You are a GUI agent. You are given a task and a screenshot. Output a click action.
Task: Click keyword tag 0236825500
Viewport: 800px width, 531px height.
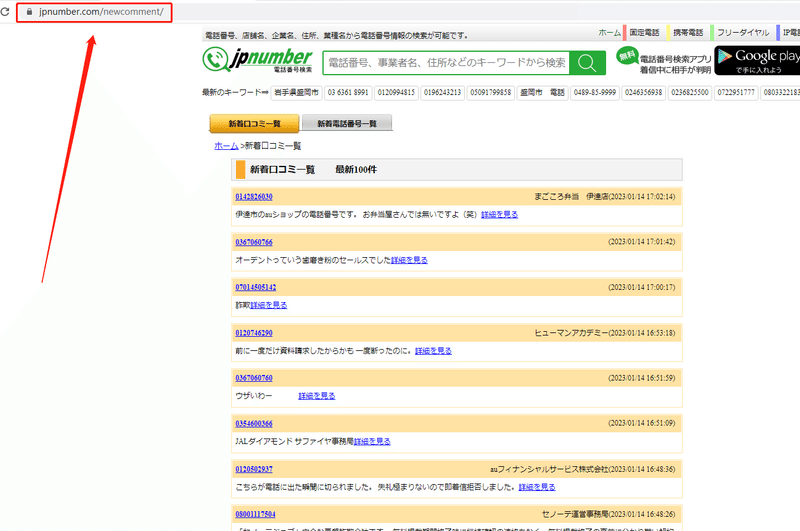pos(690,93)
